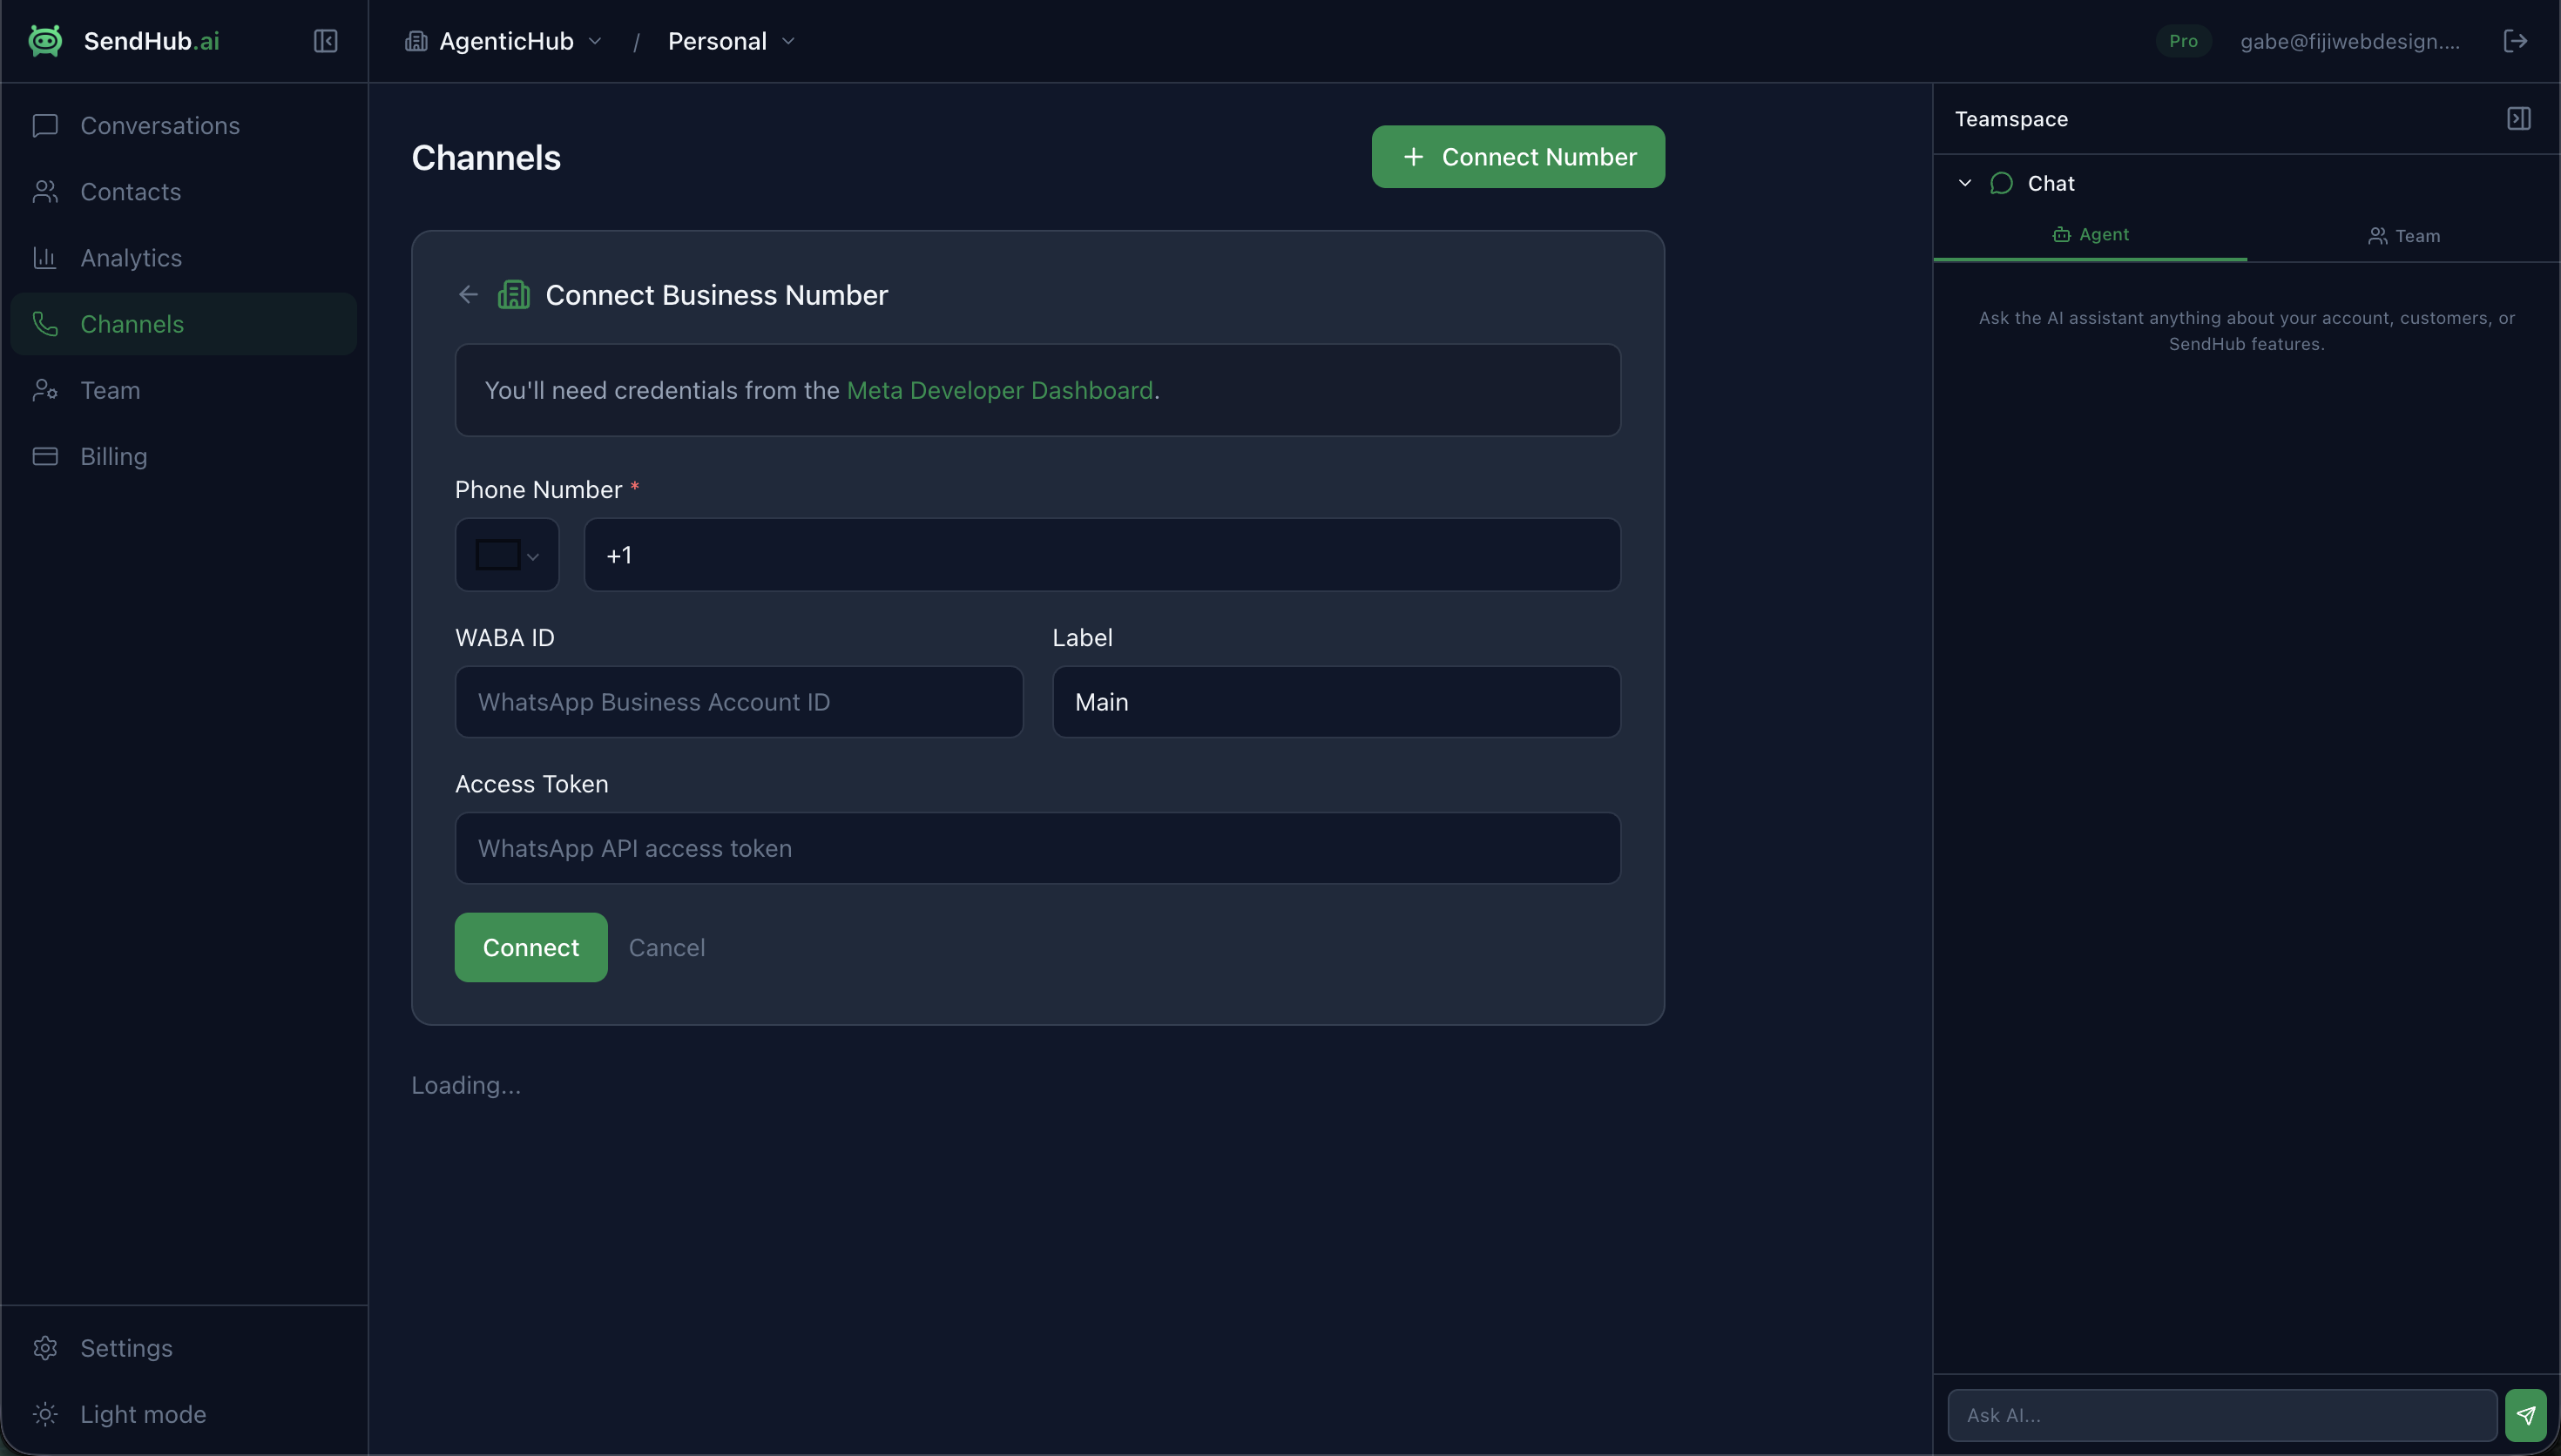Click the gabe@fijiwebdesign account email
Screen dimensions: 2561x1456
[2350, 41]
